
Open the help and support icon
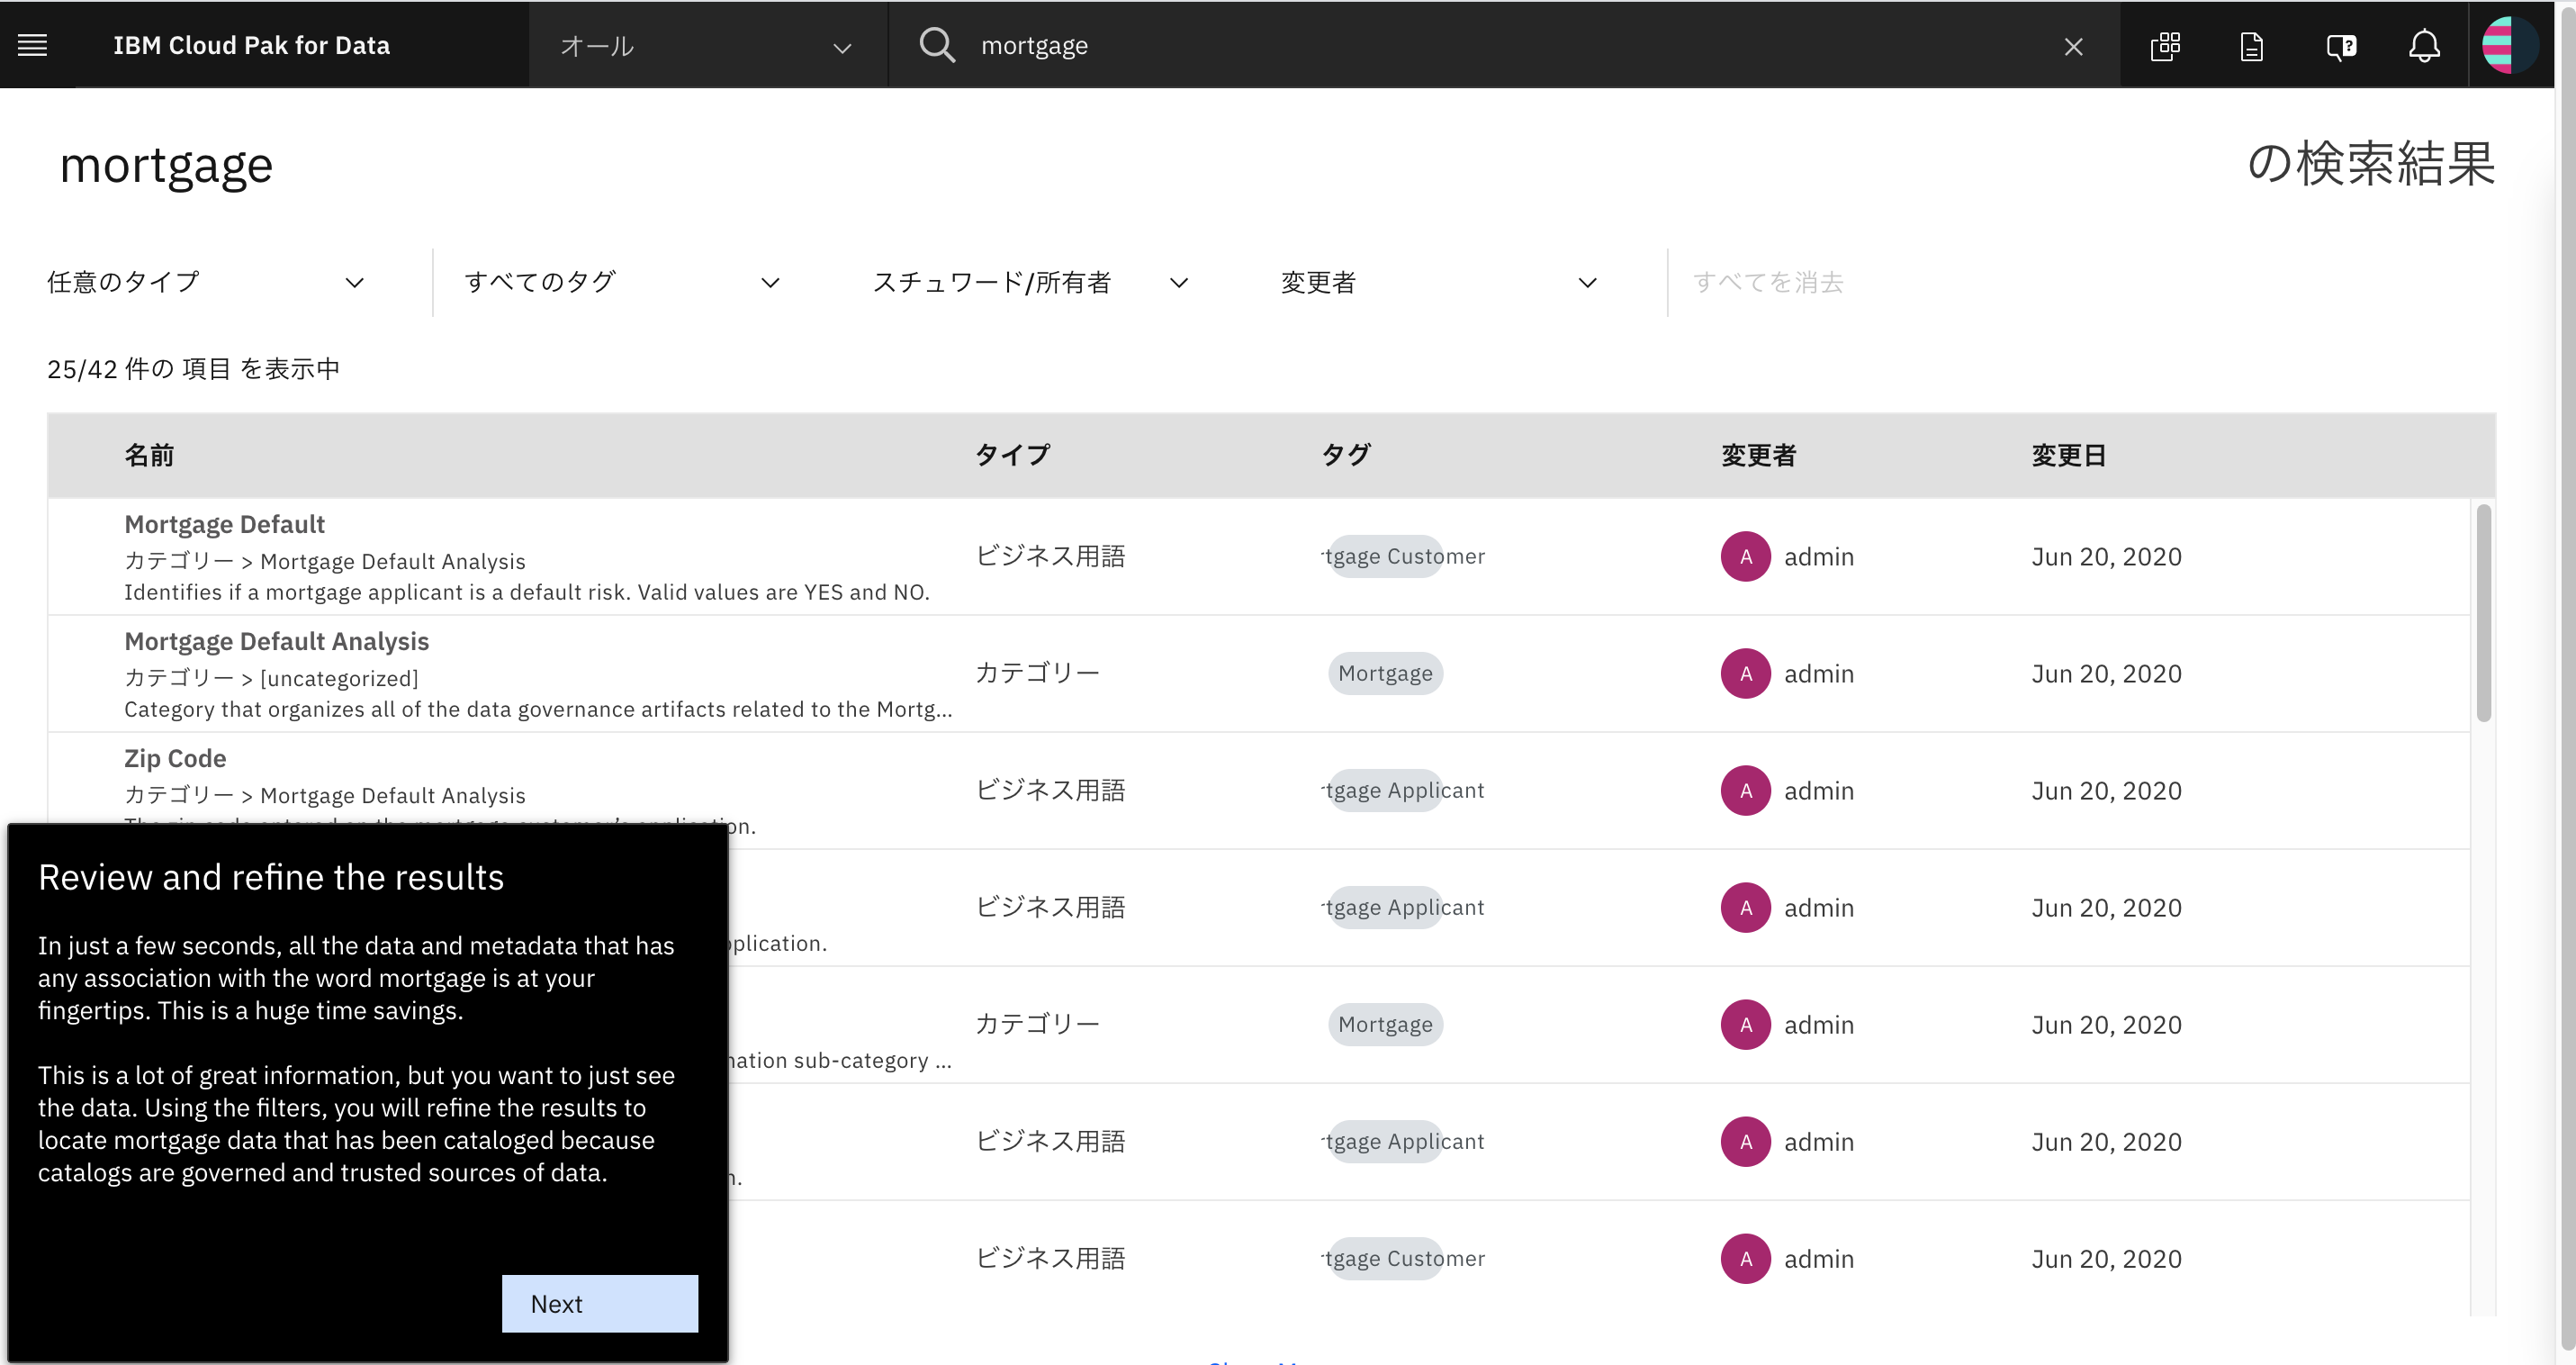pyautogui.click(x=2340, y=45)
